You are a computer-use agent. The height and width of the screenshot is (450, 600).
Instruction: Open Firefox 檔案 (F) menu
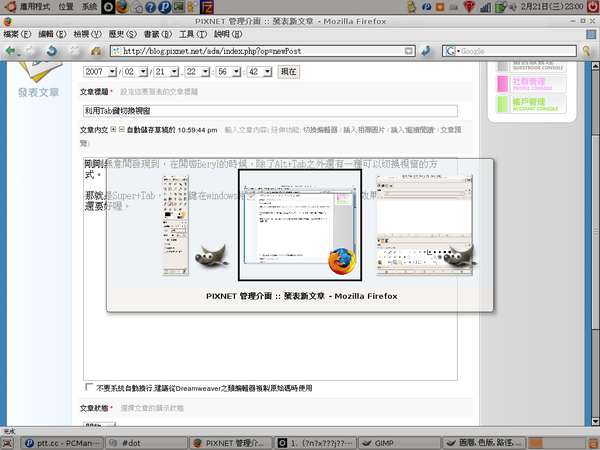(17, 34)
